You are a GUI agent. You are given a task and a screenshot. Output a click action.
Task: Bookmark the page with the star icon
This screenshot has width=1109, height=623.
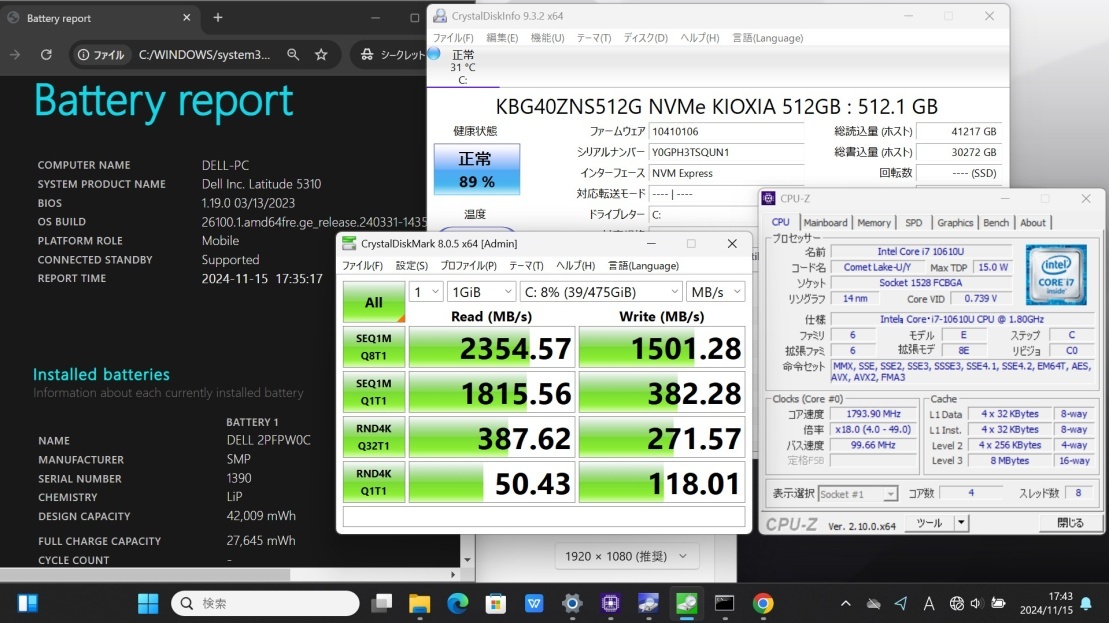(321, 54)
